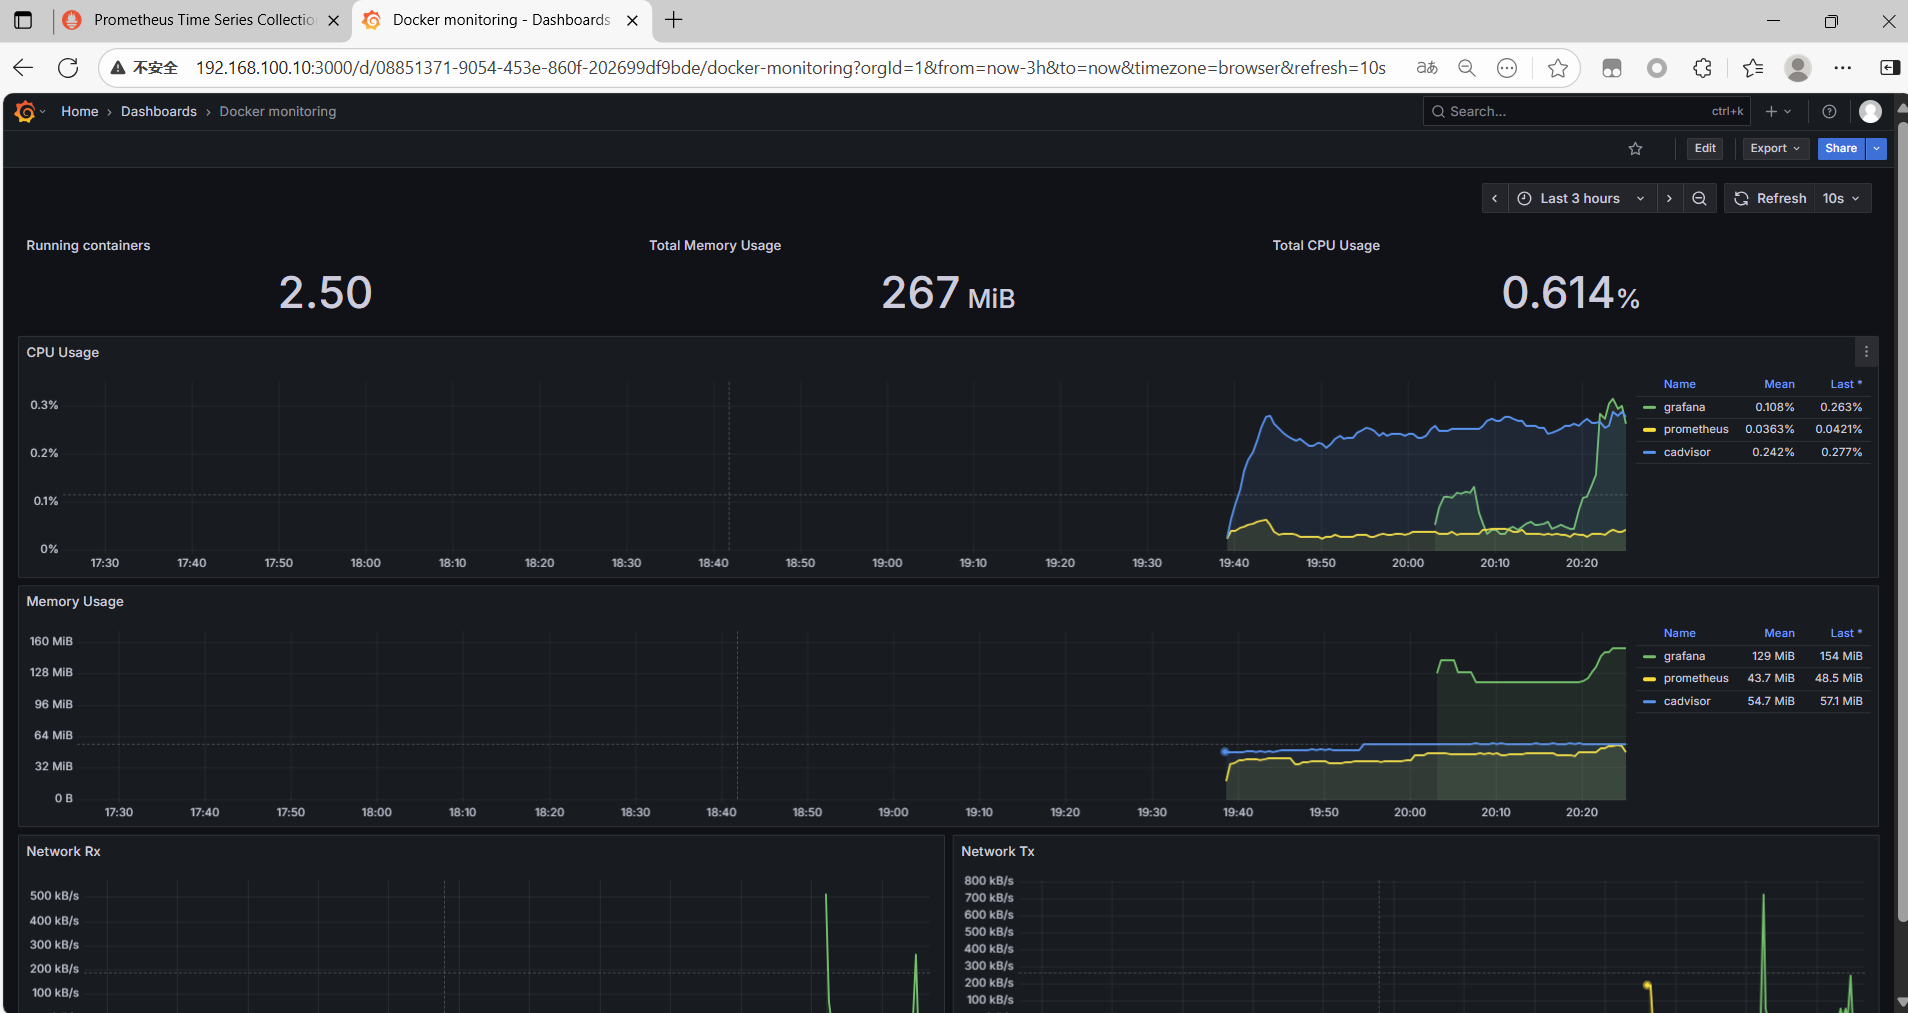Click the blue Share button
1908x1013 pixels.
(1840, 148)
